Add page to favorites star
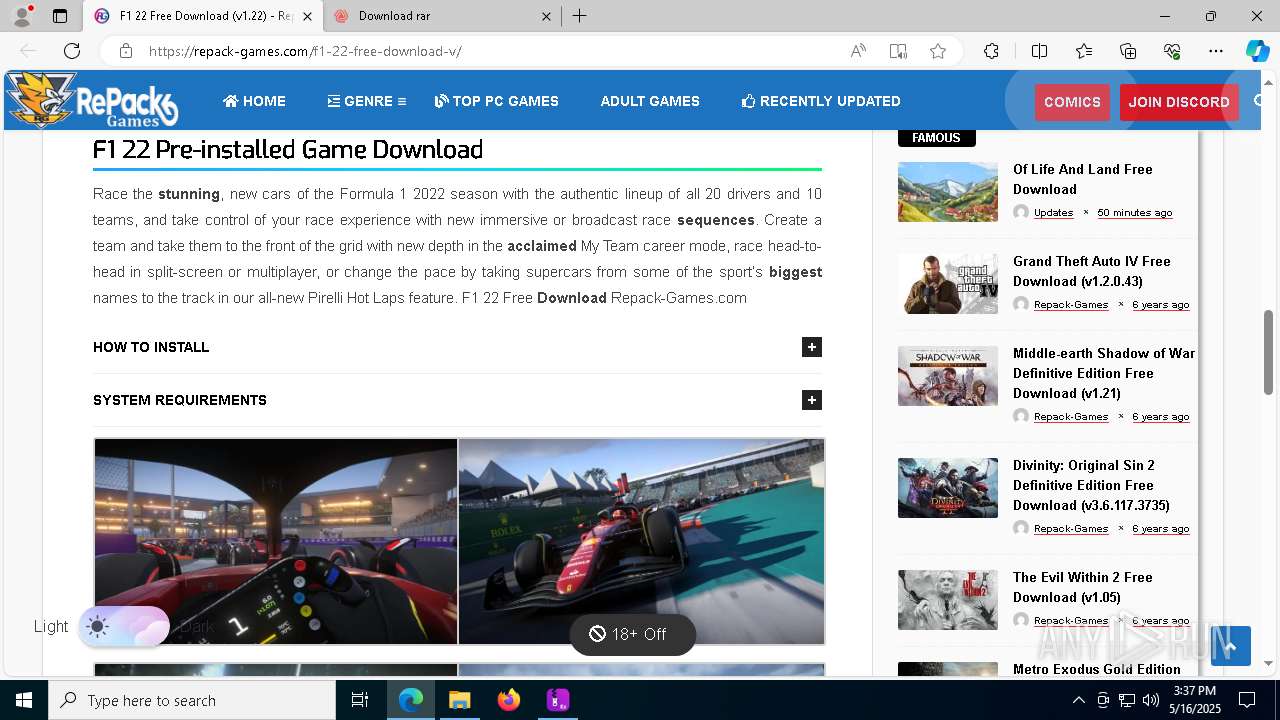Image resolution: width=1280 pixels, height=720 pixels. tap(938, 51)
